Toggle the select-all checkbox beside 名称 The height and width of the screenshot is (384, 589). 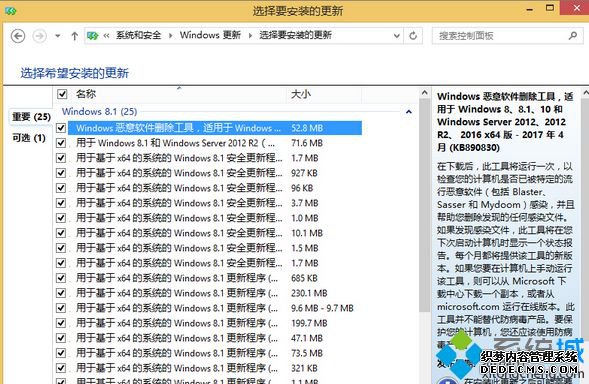click(62, 94)
